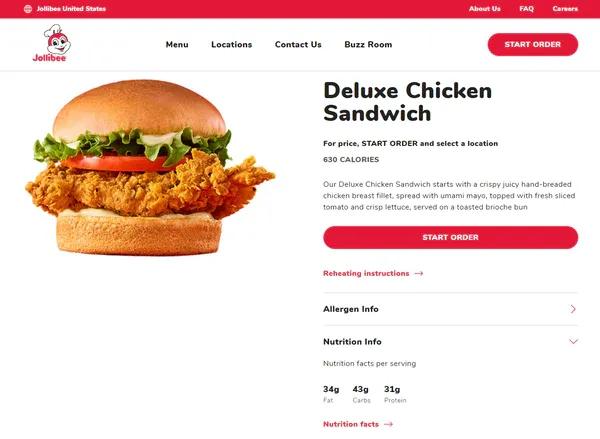The width and height of the screenshot is (600, 439).
Task: Open Contact Us page
Action: (298, 44)
